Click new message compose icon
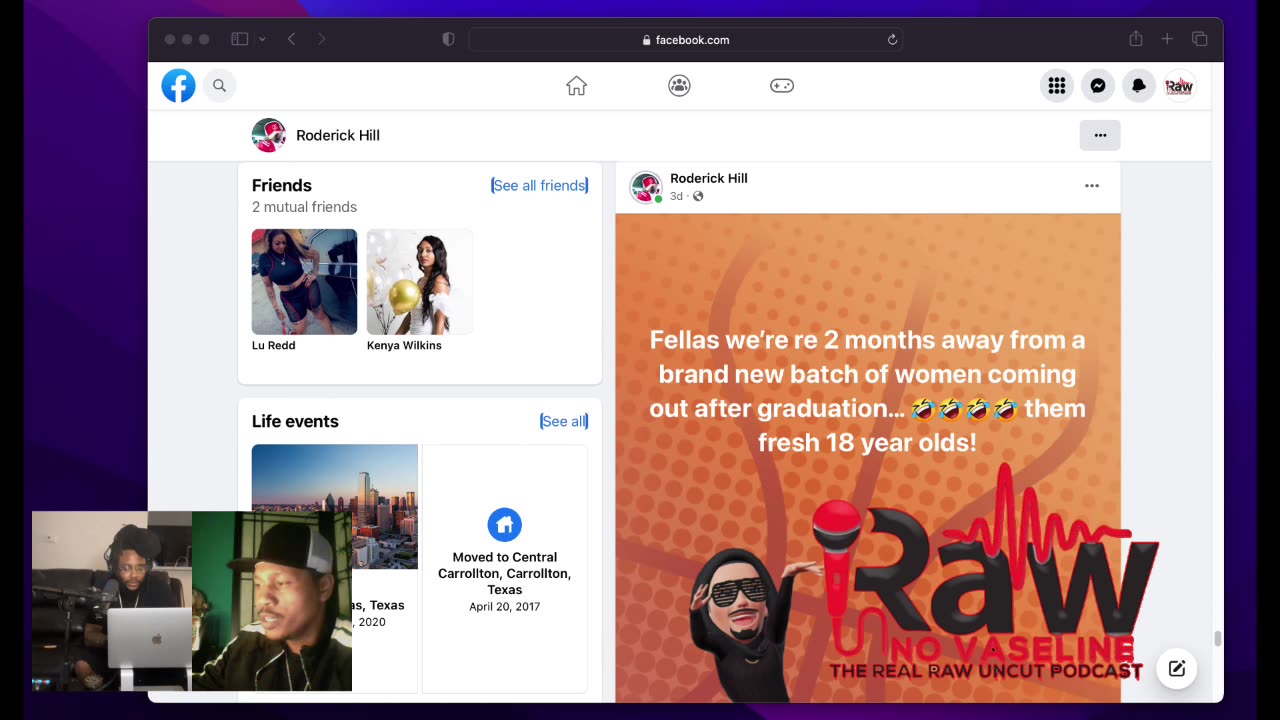The image size is (1280, 720). (x=1177, y=669)
